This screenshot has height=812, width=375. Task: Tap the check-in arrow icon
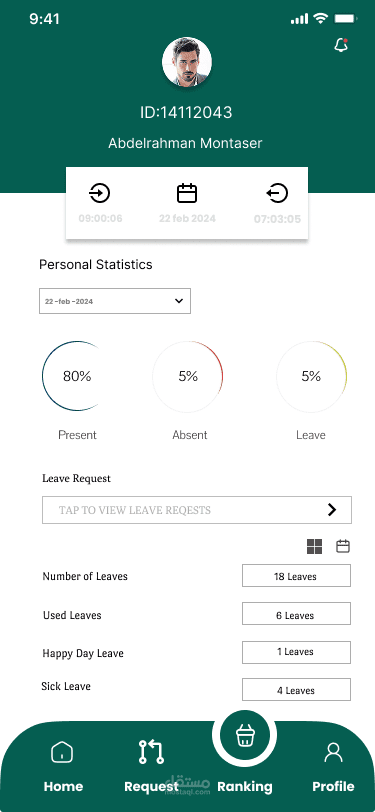coord(99,194)
